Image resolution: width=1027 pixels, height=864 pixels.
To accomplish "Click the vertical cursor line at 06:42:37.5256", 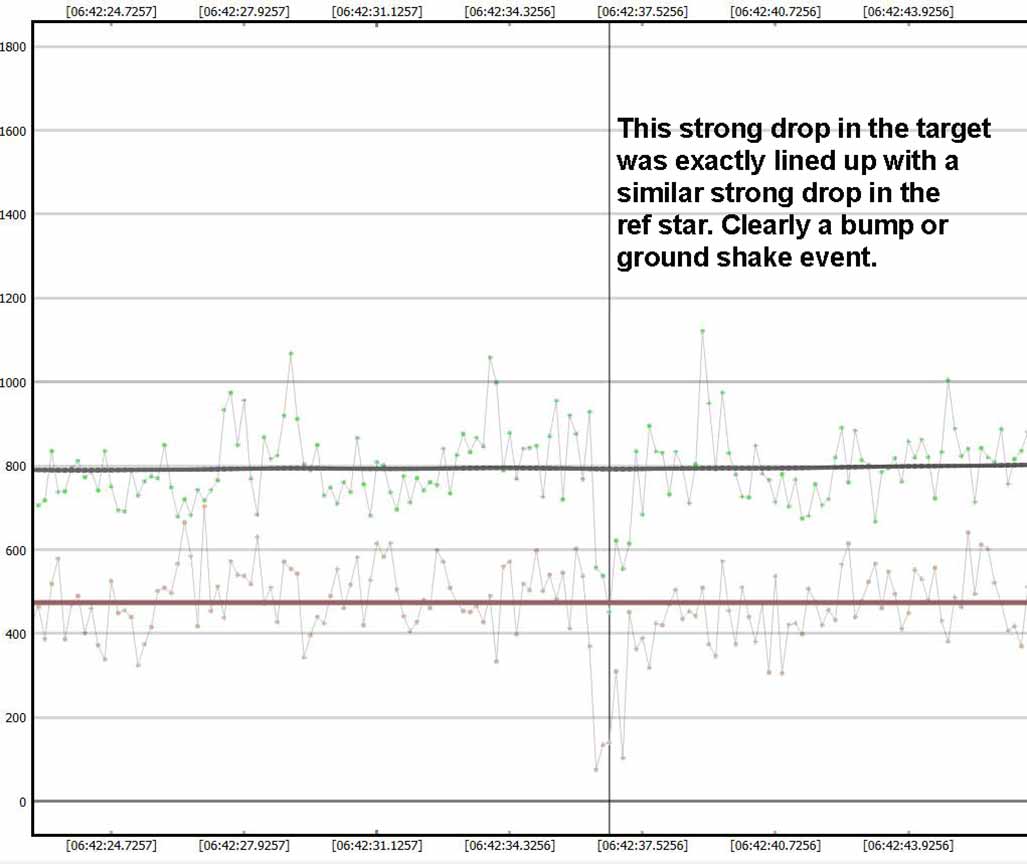I will tap(609, 300).
